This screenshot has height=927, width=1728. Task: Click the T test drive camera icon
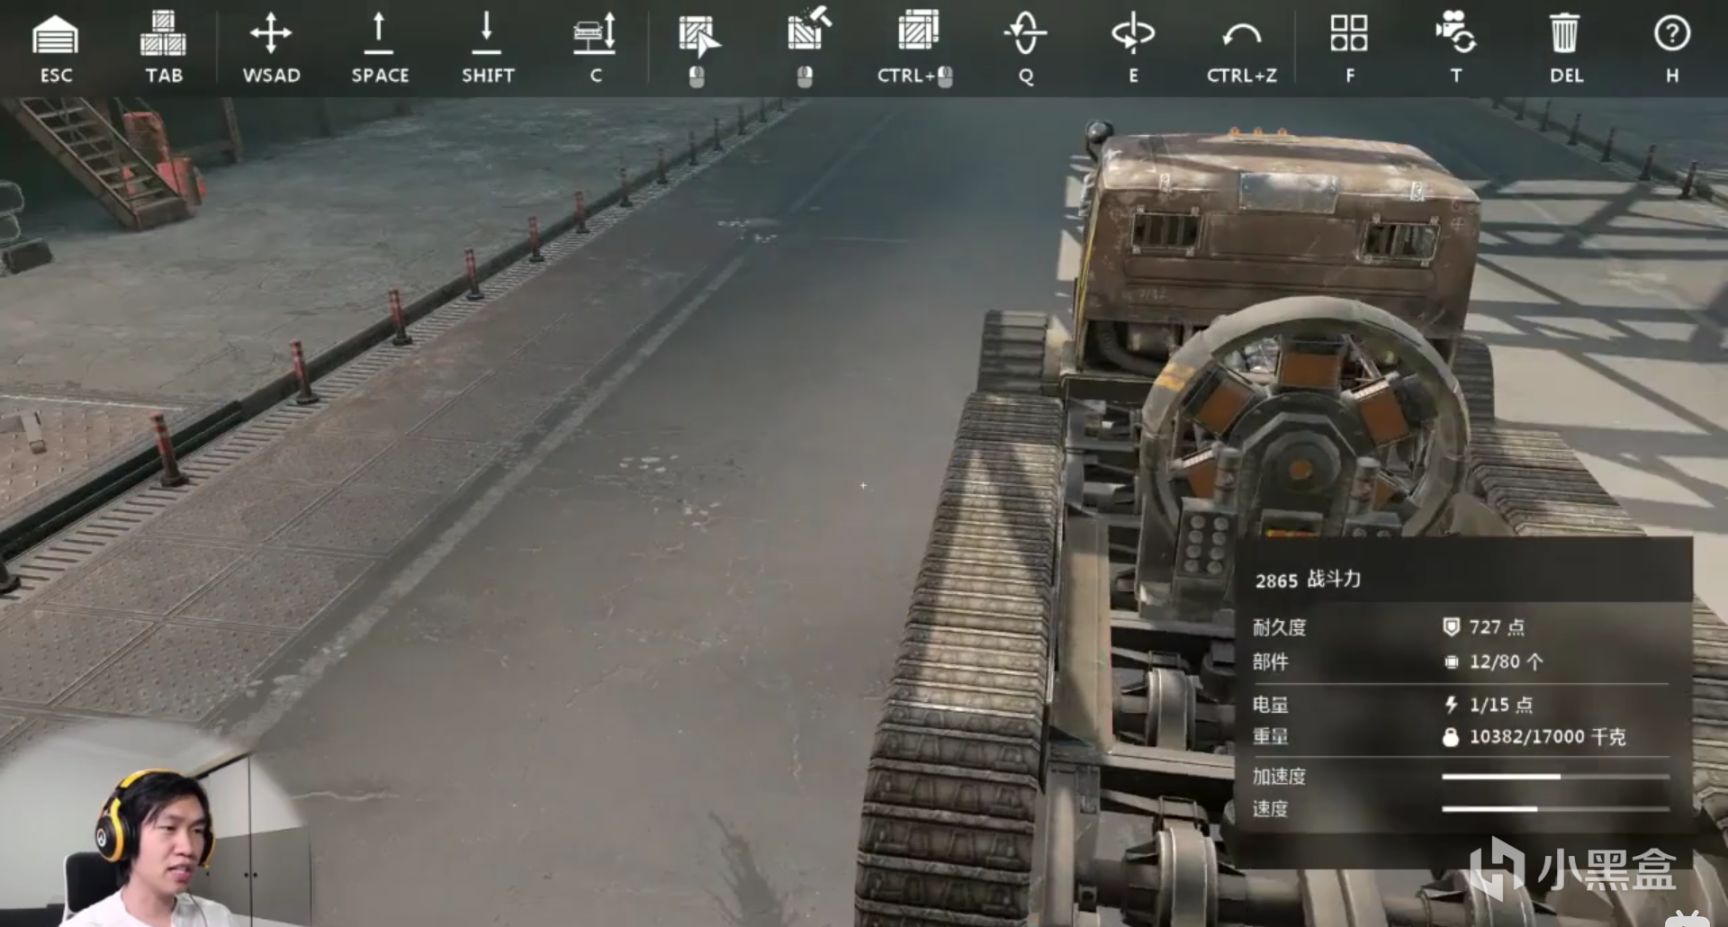tap(1455, 32)
